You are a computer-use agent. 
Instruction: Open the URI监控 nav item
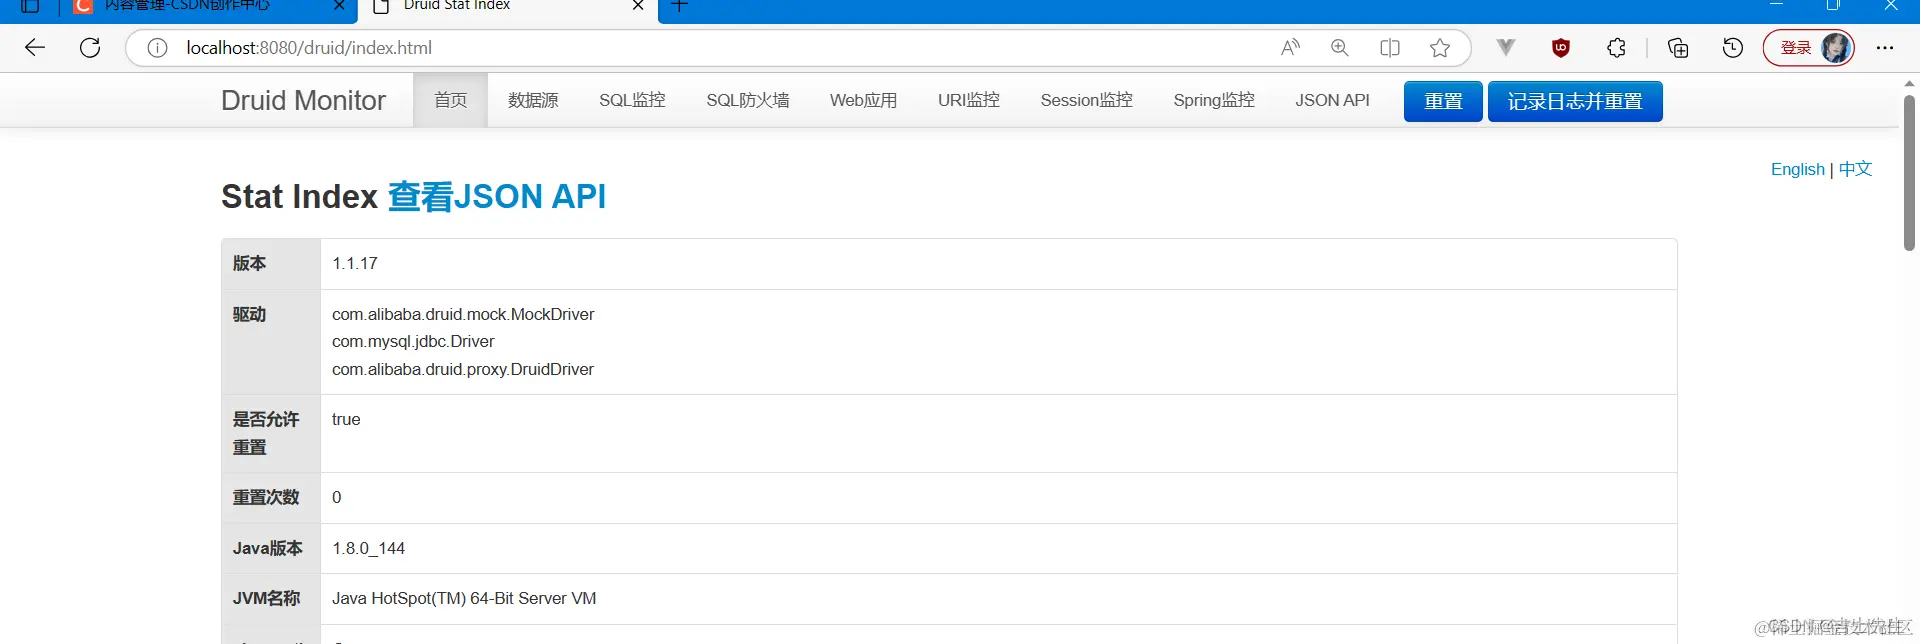[969, 100]
